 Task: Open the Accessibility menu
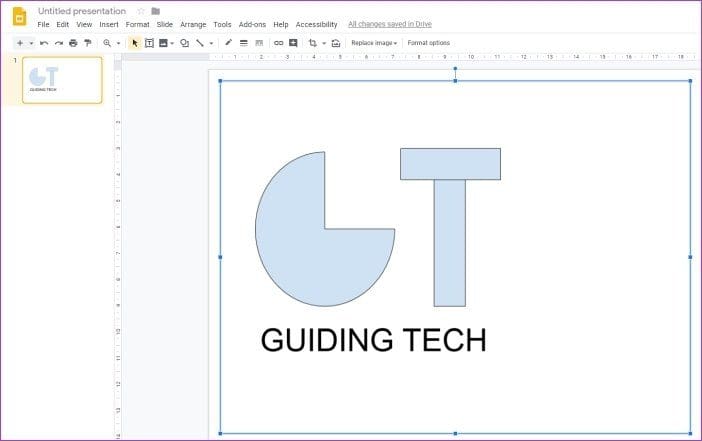pyautogui.click(x=316, y=25)
